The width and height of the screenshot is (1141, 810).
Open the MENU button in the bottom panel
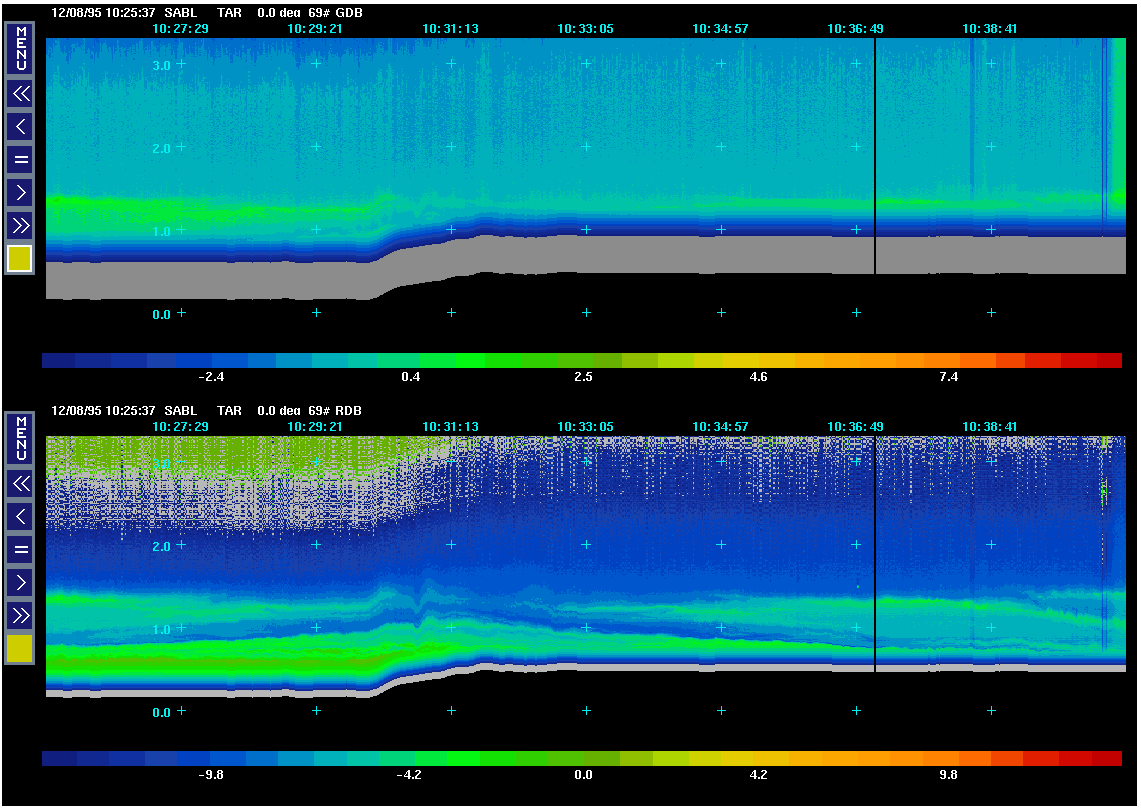[x=20, y=438]
